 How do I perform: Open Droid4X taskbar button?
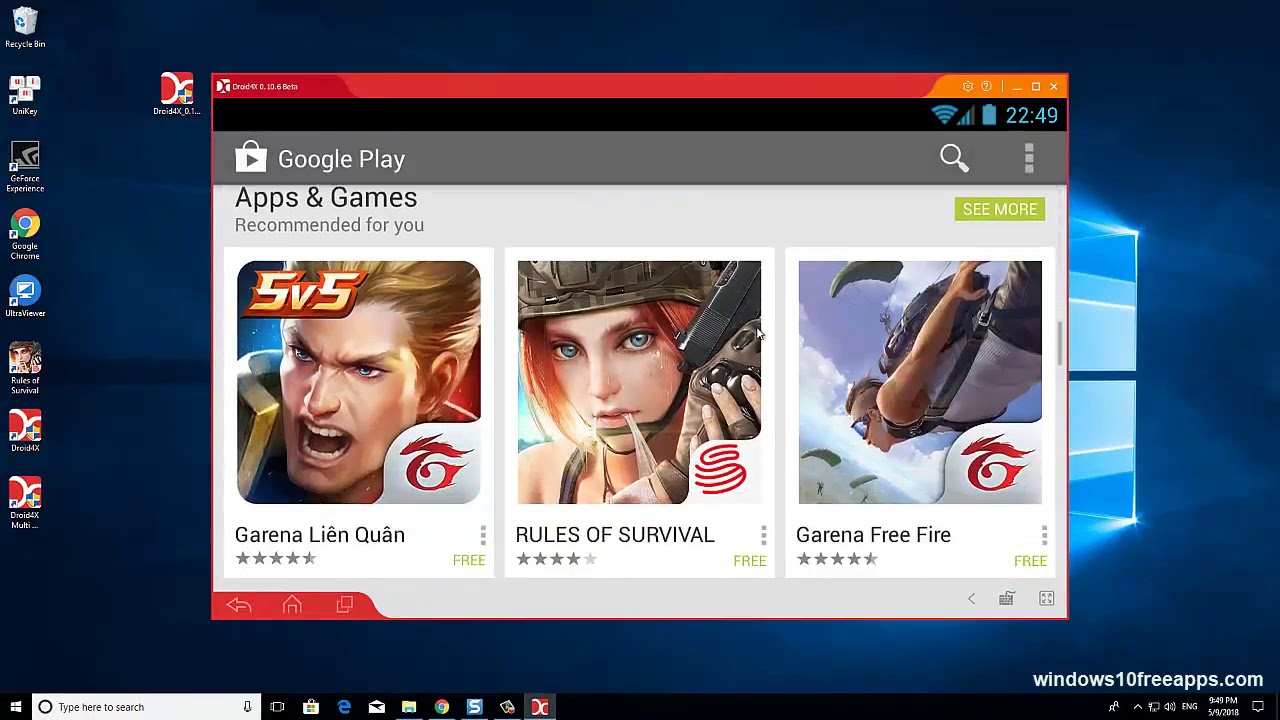540,707
